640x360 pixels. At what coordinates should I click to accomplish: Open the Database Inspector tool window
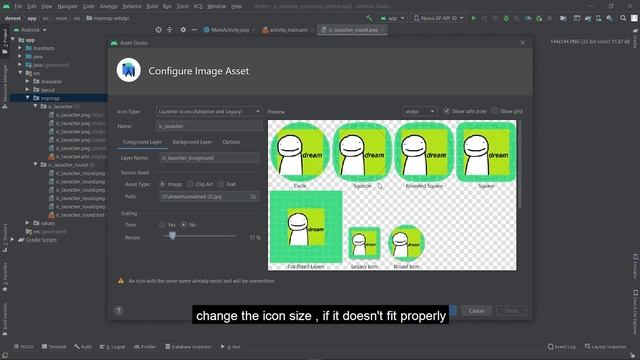(x=188, y=347)
